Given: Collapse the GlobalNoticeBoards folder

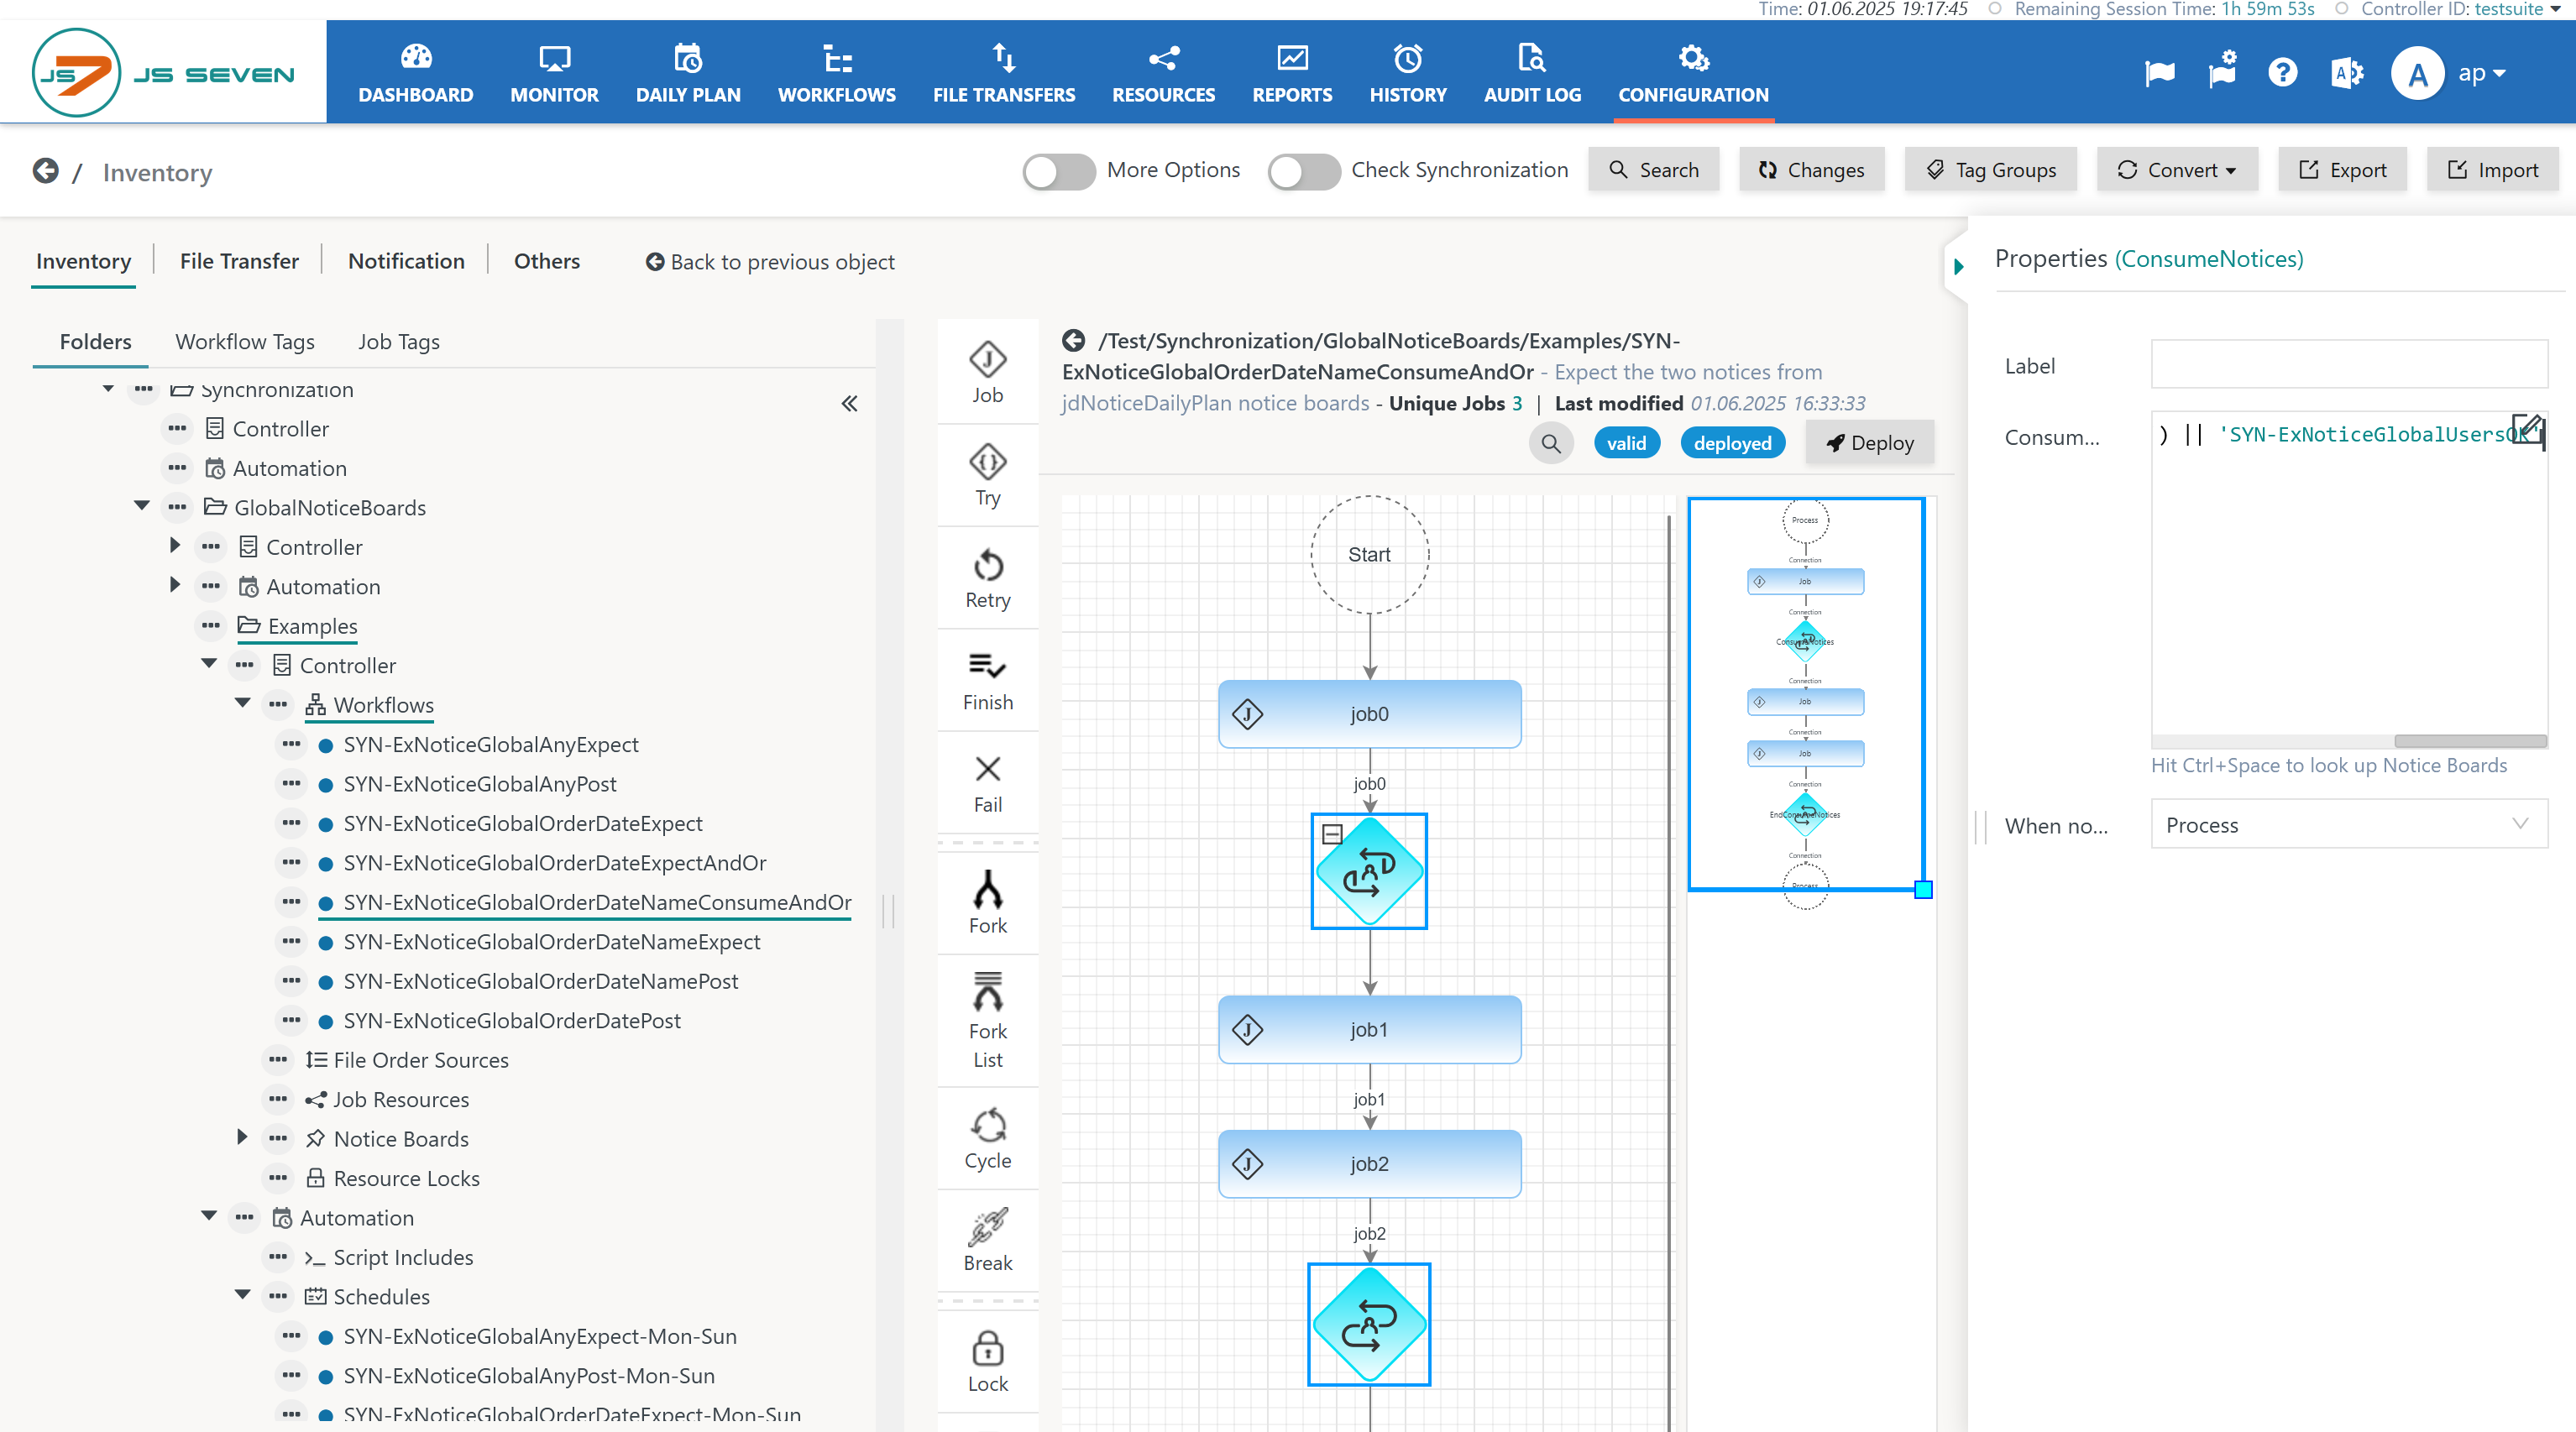Looking at the screenshot, I should [x=142, y=506].
